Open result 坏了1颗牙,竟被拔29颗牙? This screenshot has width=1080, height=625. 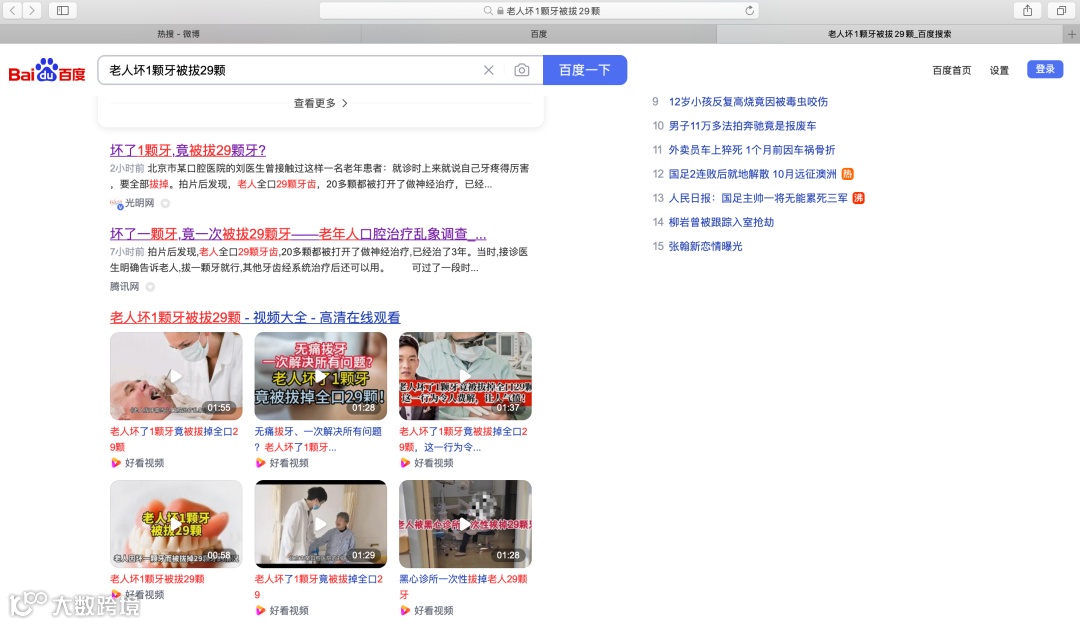(x=187, y=150)
